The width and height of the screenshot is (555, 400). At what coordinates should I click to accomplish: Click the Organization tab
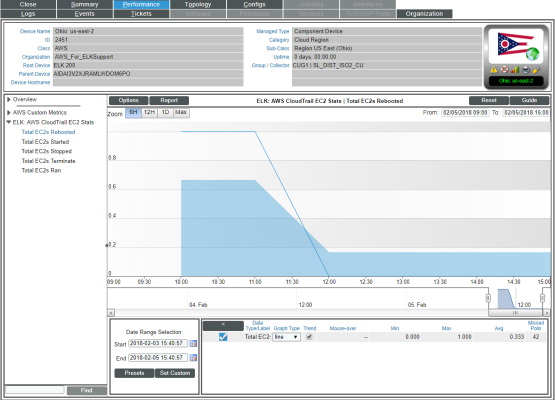pyautogui.click(x=424, y=13)
